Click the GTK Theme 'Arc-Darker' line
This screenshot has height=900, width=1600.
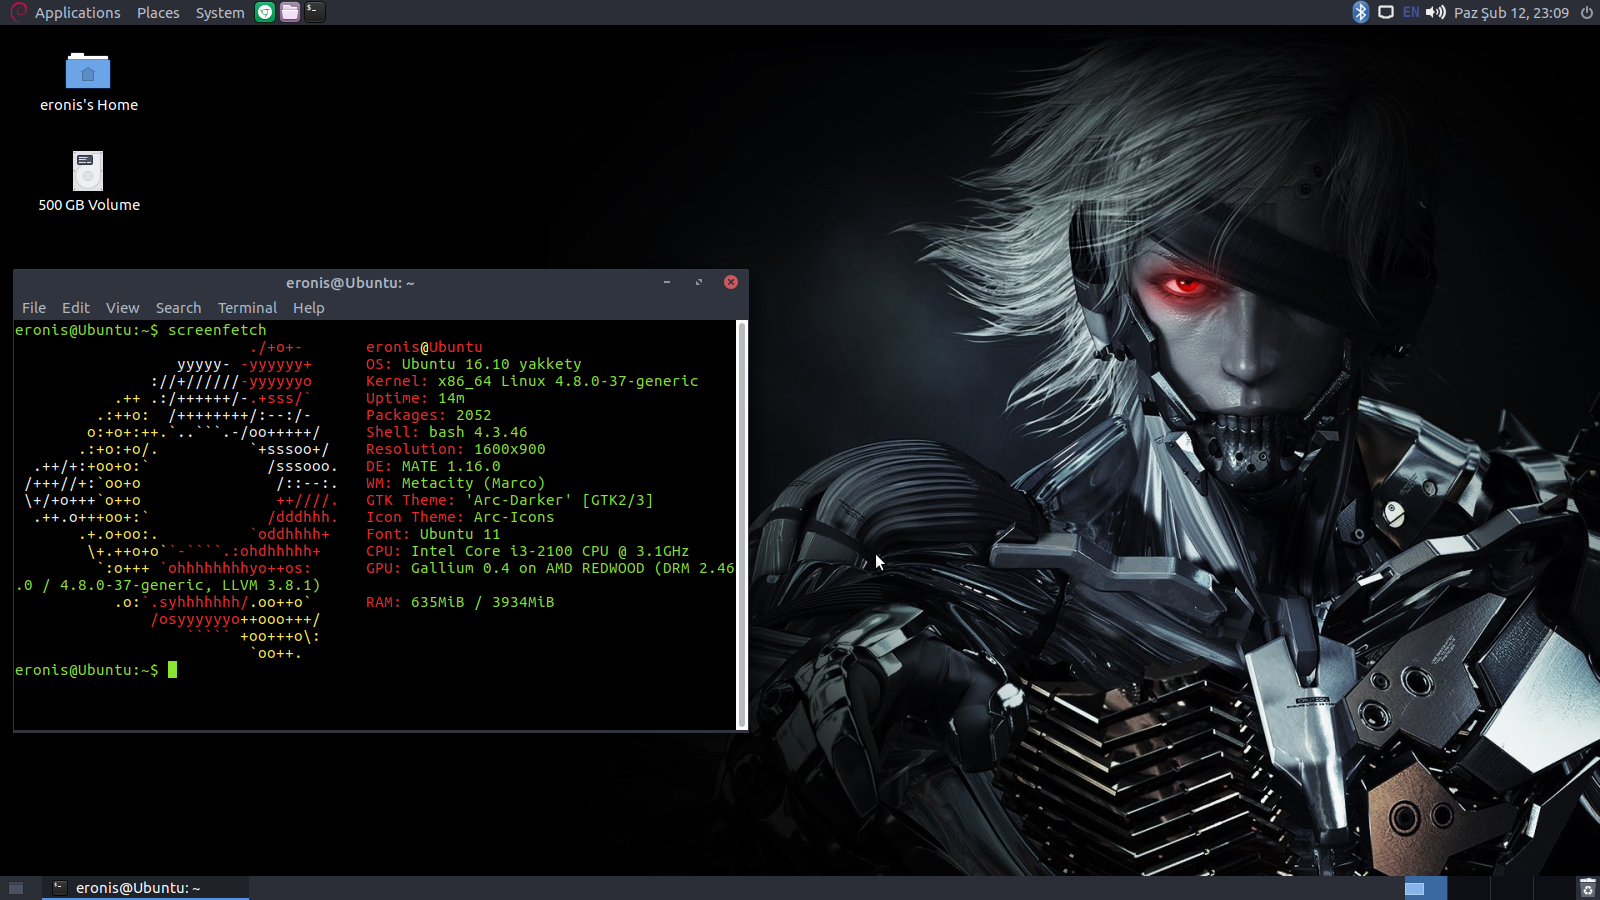tap(510, 500)
